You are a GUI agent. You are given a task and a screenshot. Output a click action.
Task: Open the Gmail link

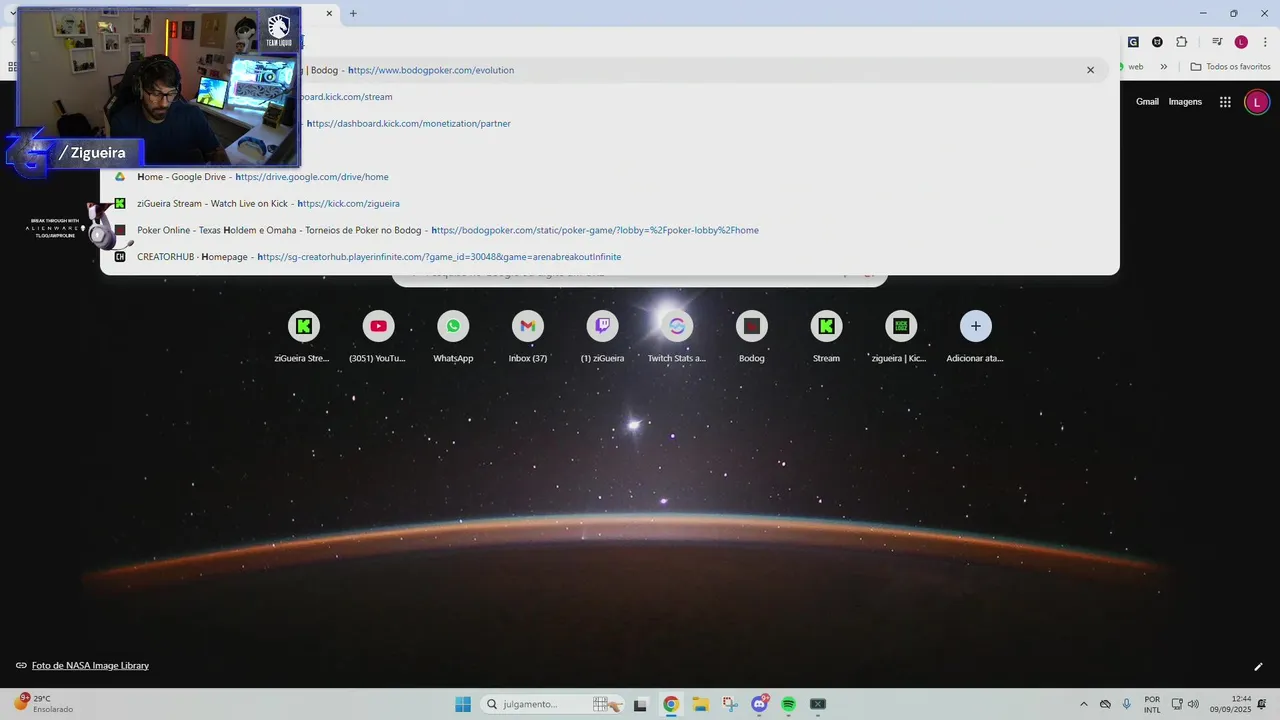[x=1147, y=102]
